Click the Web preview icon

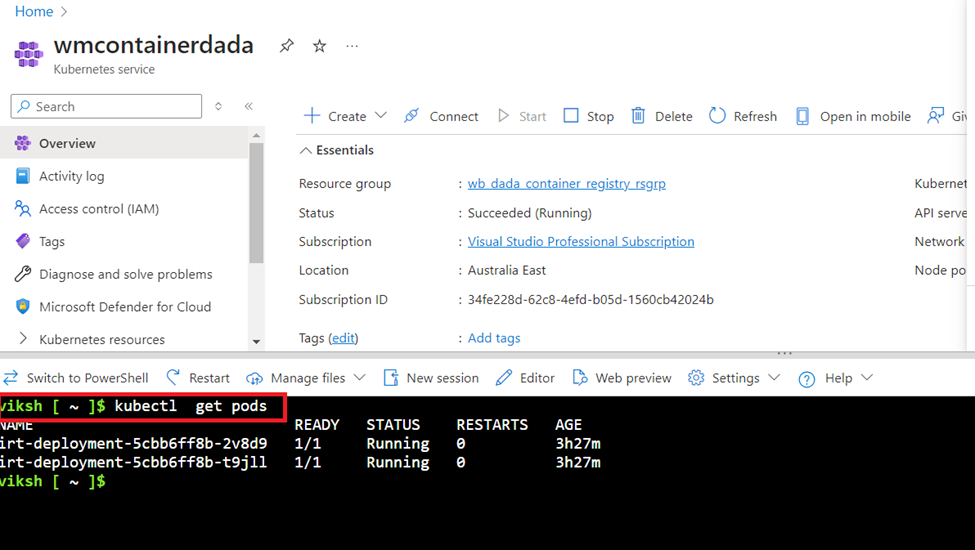click(580, 378)
